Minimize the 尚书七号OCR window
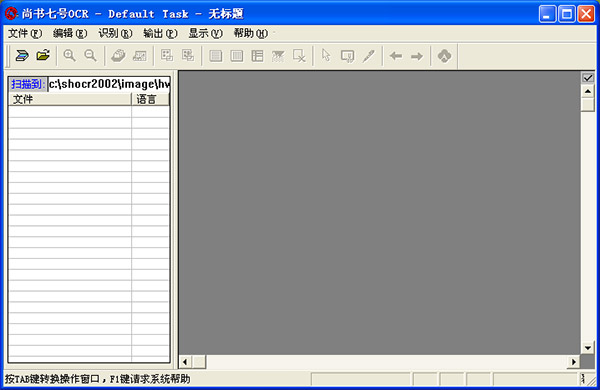The width and height of the screenshot is (600, 390). (x=547, y=14)
